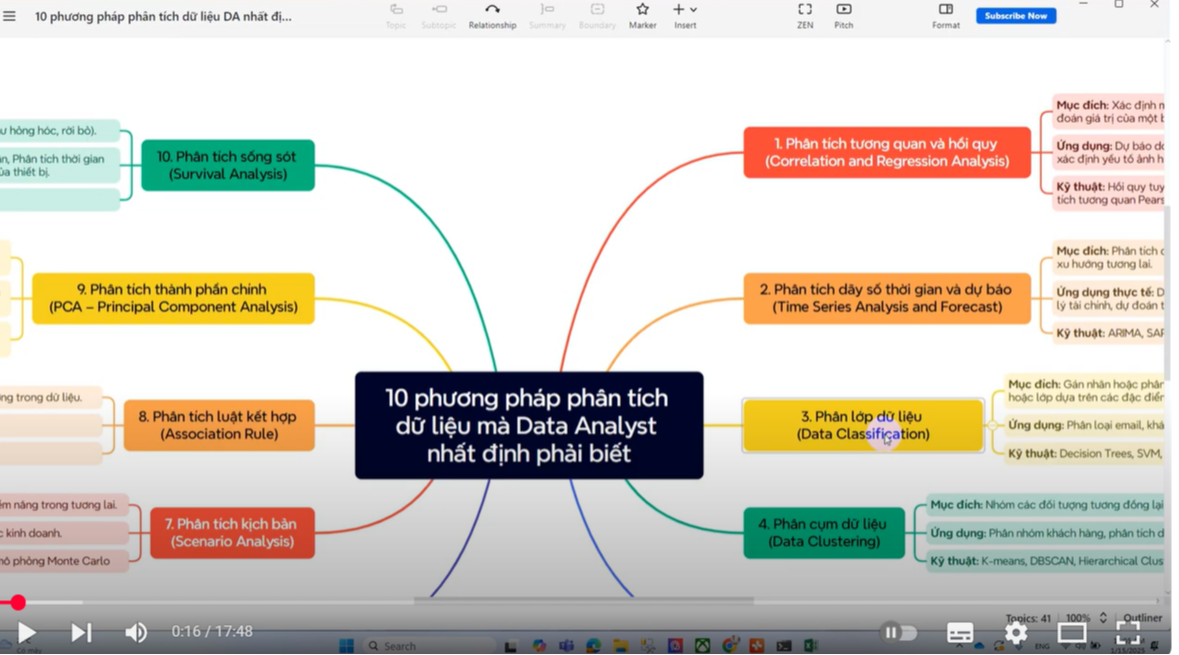Adjust the 100% zoom level stepper
1179x655 pixels.
[1103, 618]
